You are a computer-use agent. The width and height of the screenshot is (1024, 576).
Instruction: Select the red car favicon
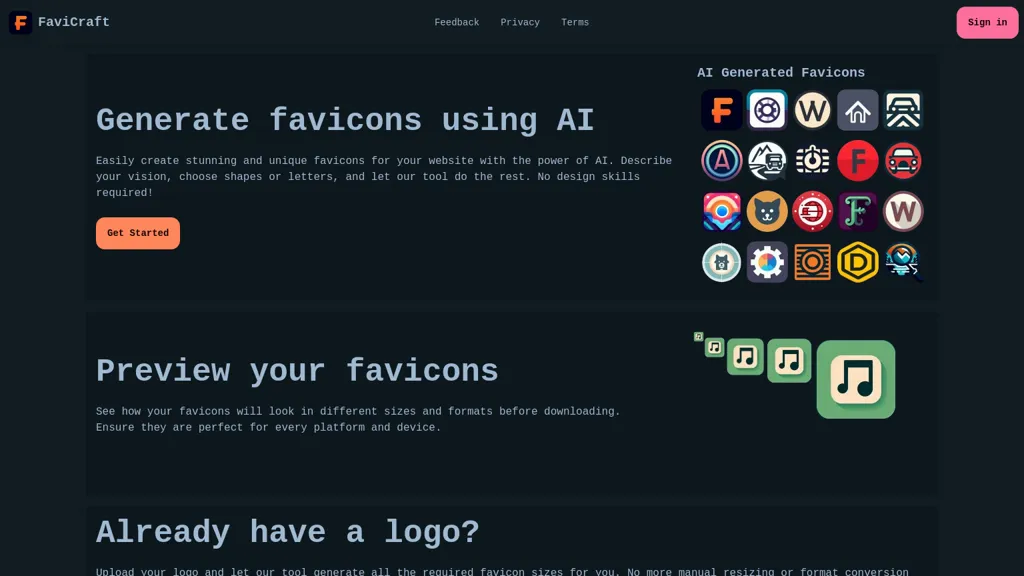point(903,160)
